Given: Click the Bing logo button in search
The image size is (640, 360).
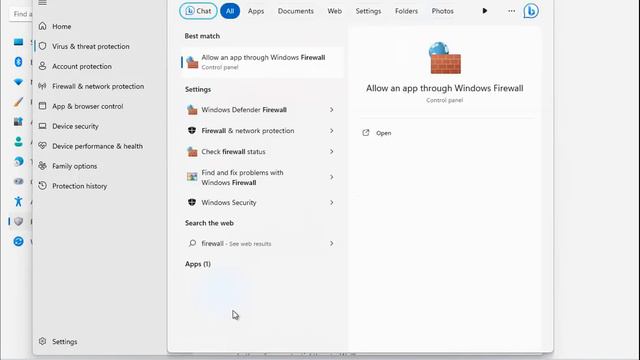Looking at the screenshot, I should click(531, 11).
